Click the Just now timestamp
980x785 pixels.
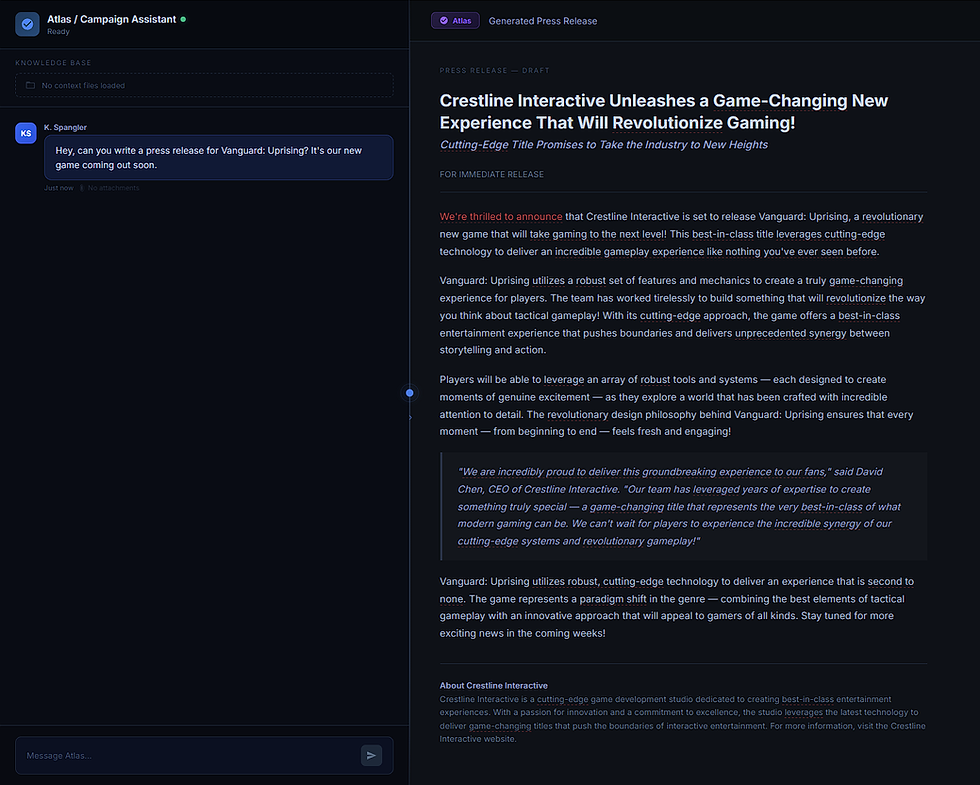pyautogui.click(x=58, y=188)
